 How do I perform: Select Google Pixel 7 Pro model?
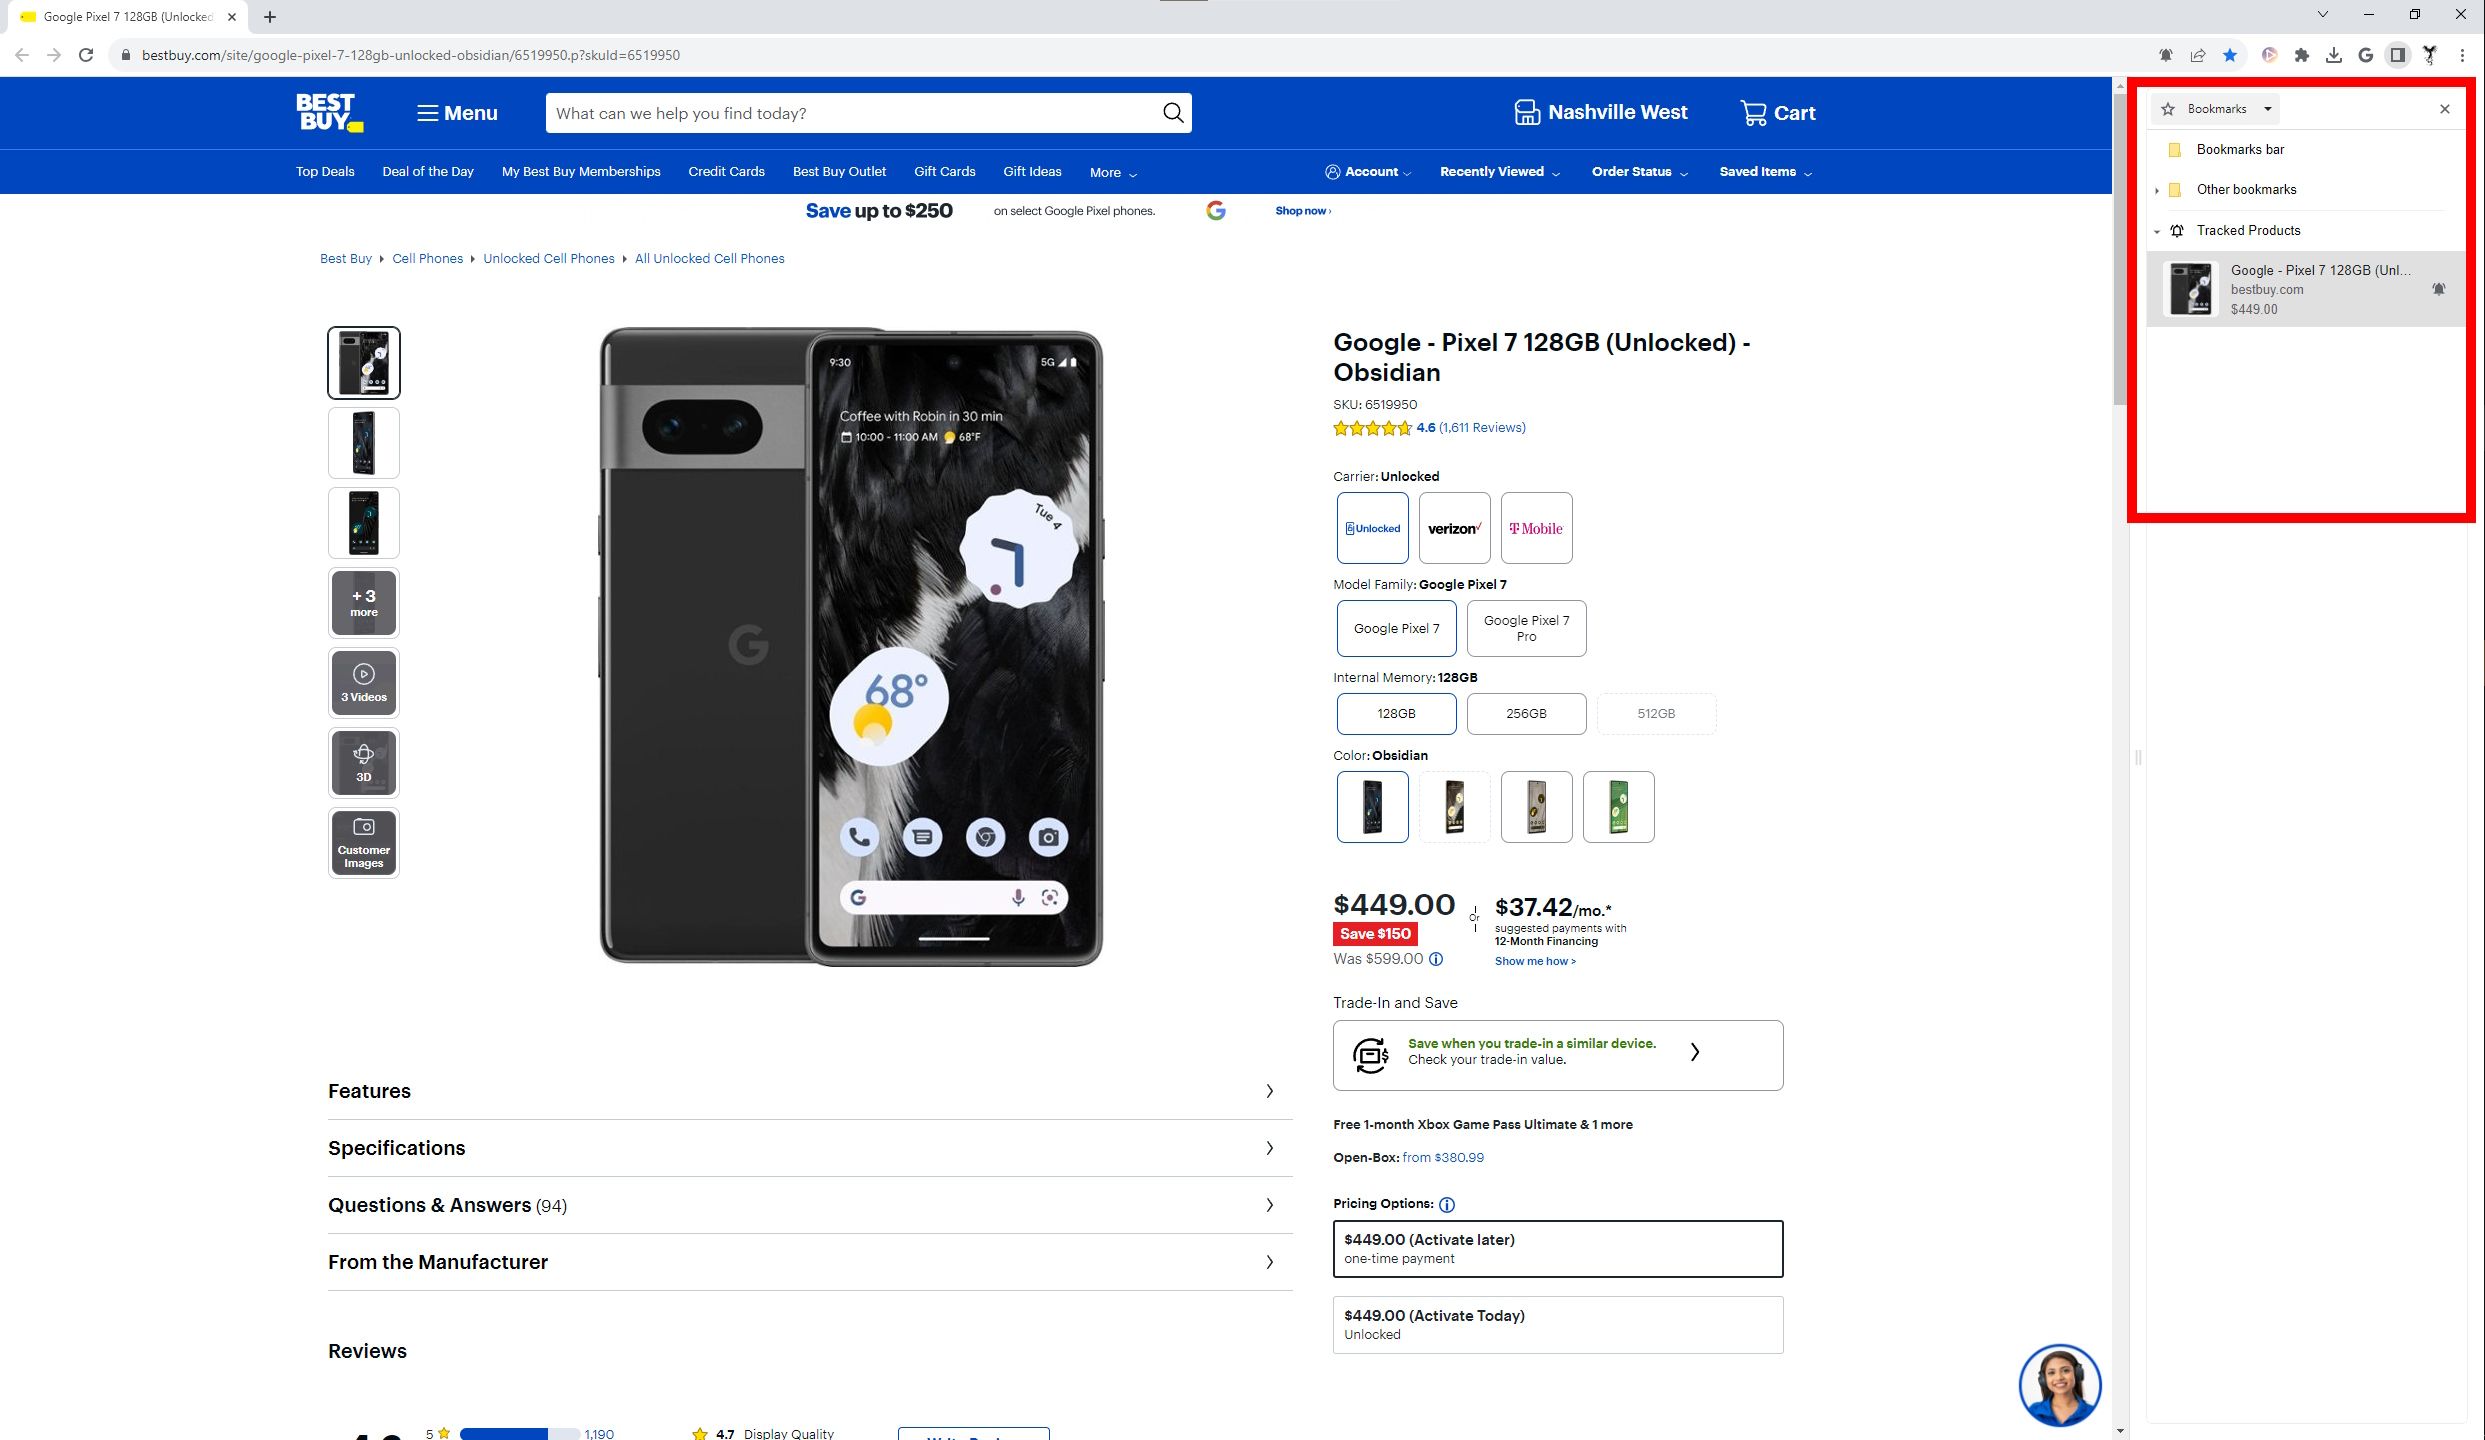(1527, 628)
